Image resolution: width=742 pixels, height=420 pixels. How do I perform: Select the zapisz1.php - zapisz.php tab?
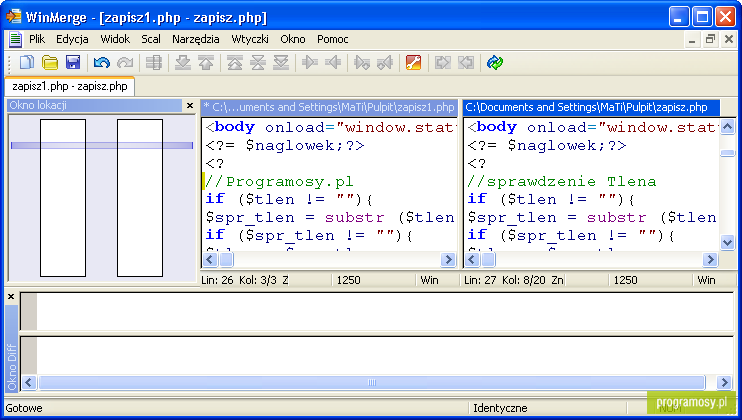[70, 86]
